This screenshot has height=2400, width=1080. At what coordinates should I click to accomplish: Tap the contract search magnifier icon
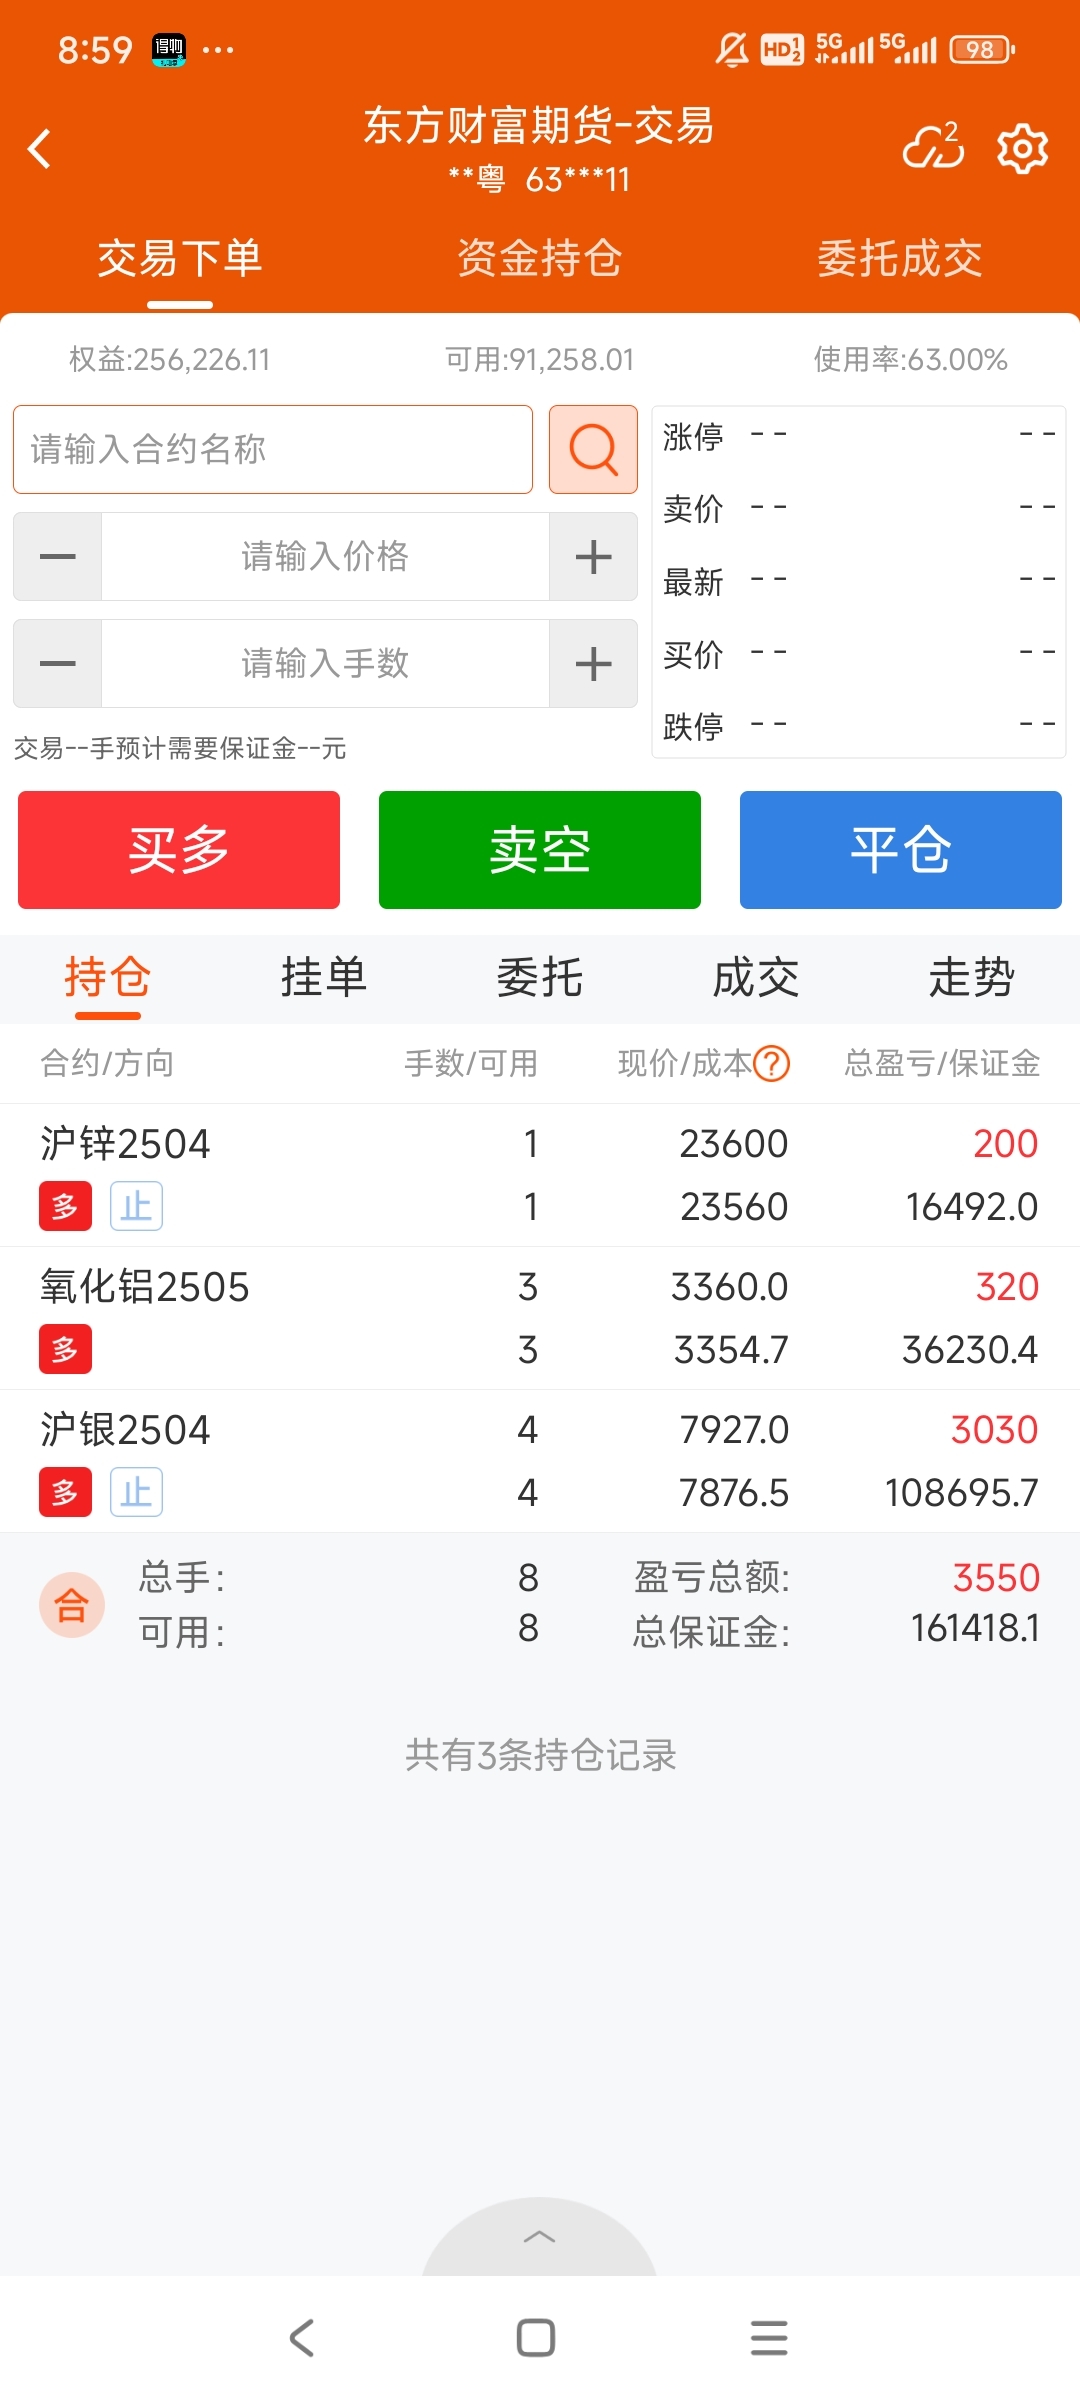[x=593, y=449]
